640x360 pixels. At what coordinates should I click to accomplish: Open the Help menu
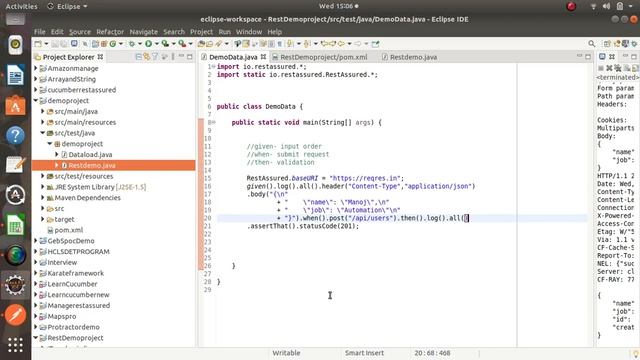(274, 31)
